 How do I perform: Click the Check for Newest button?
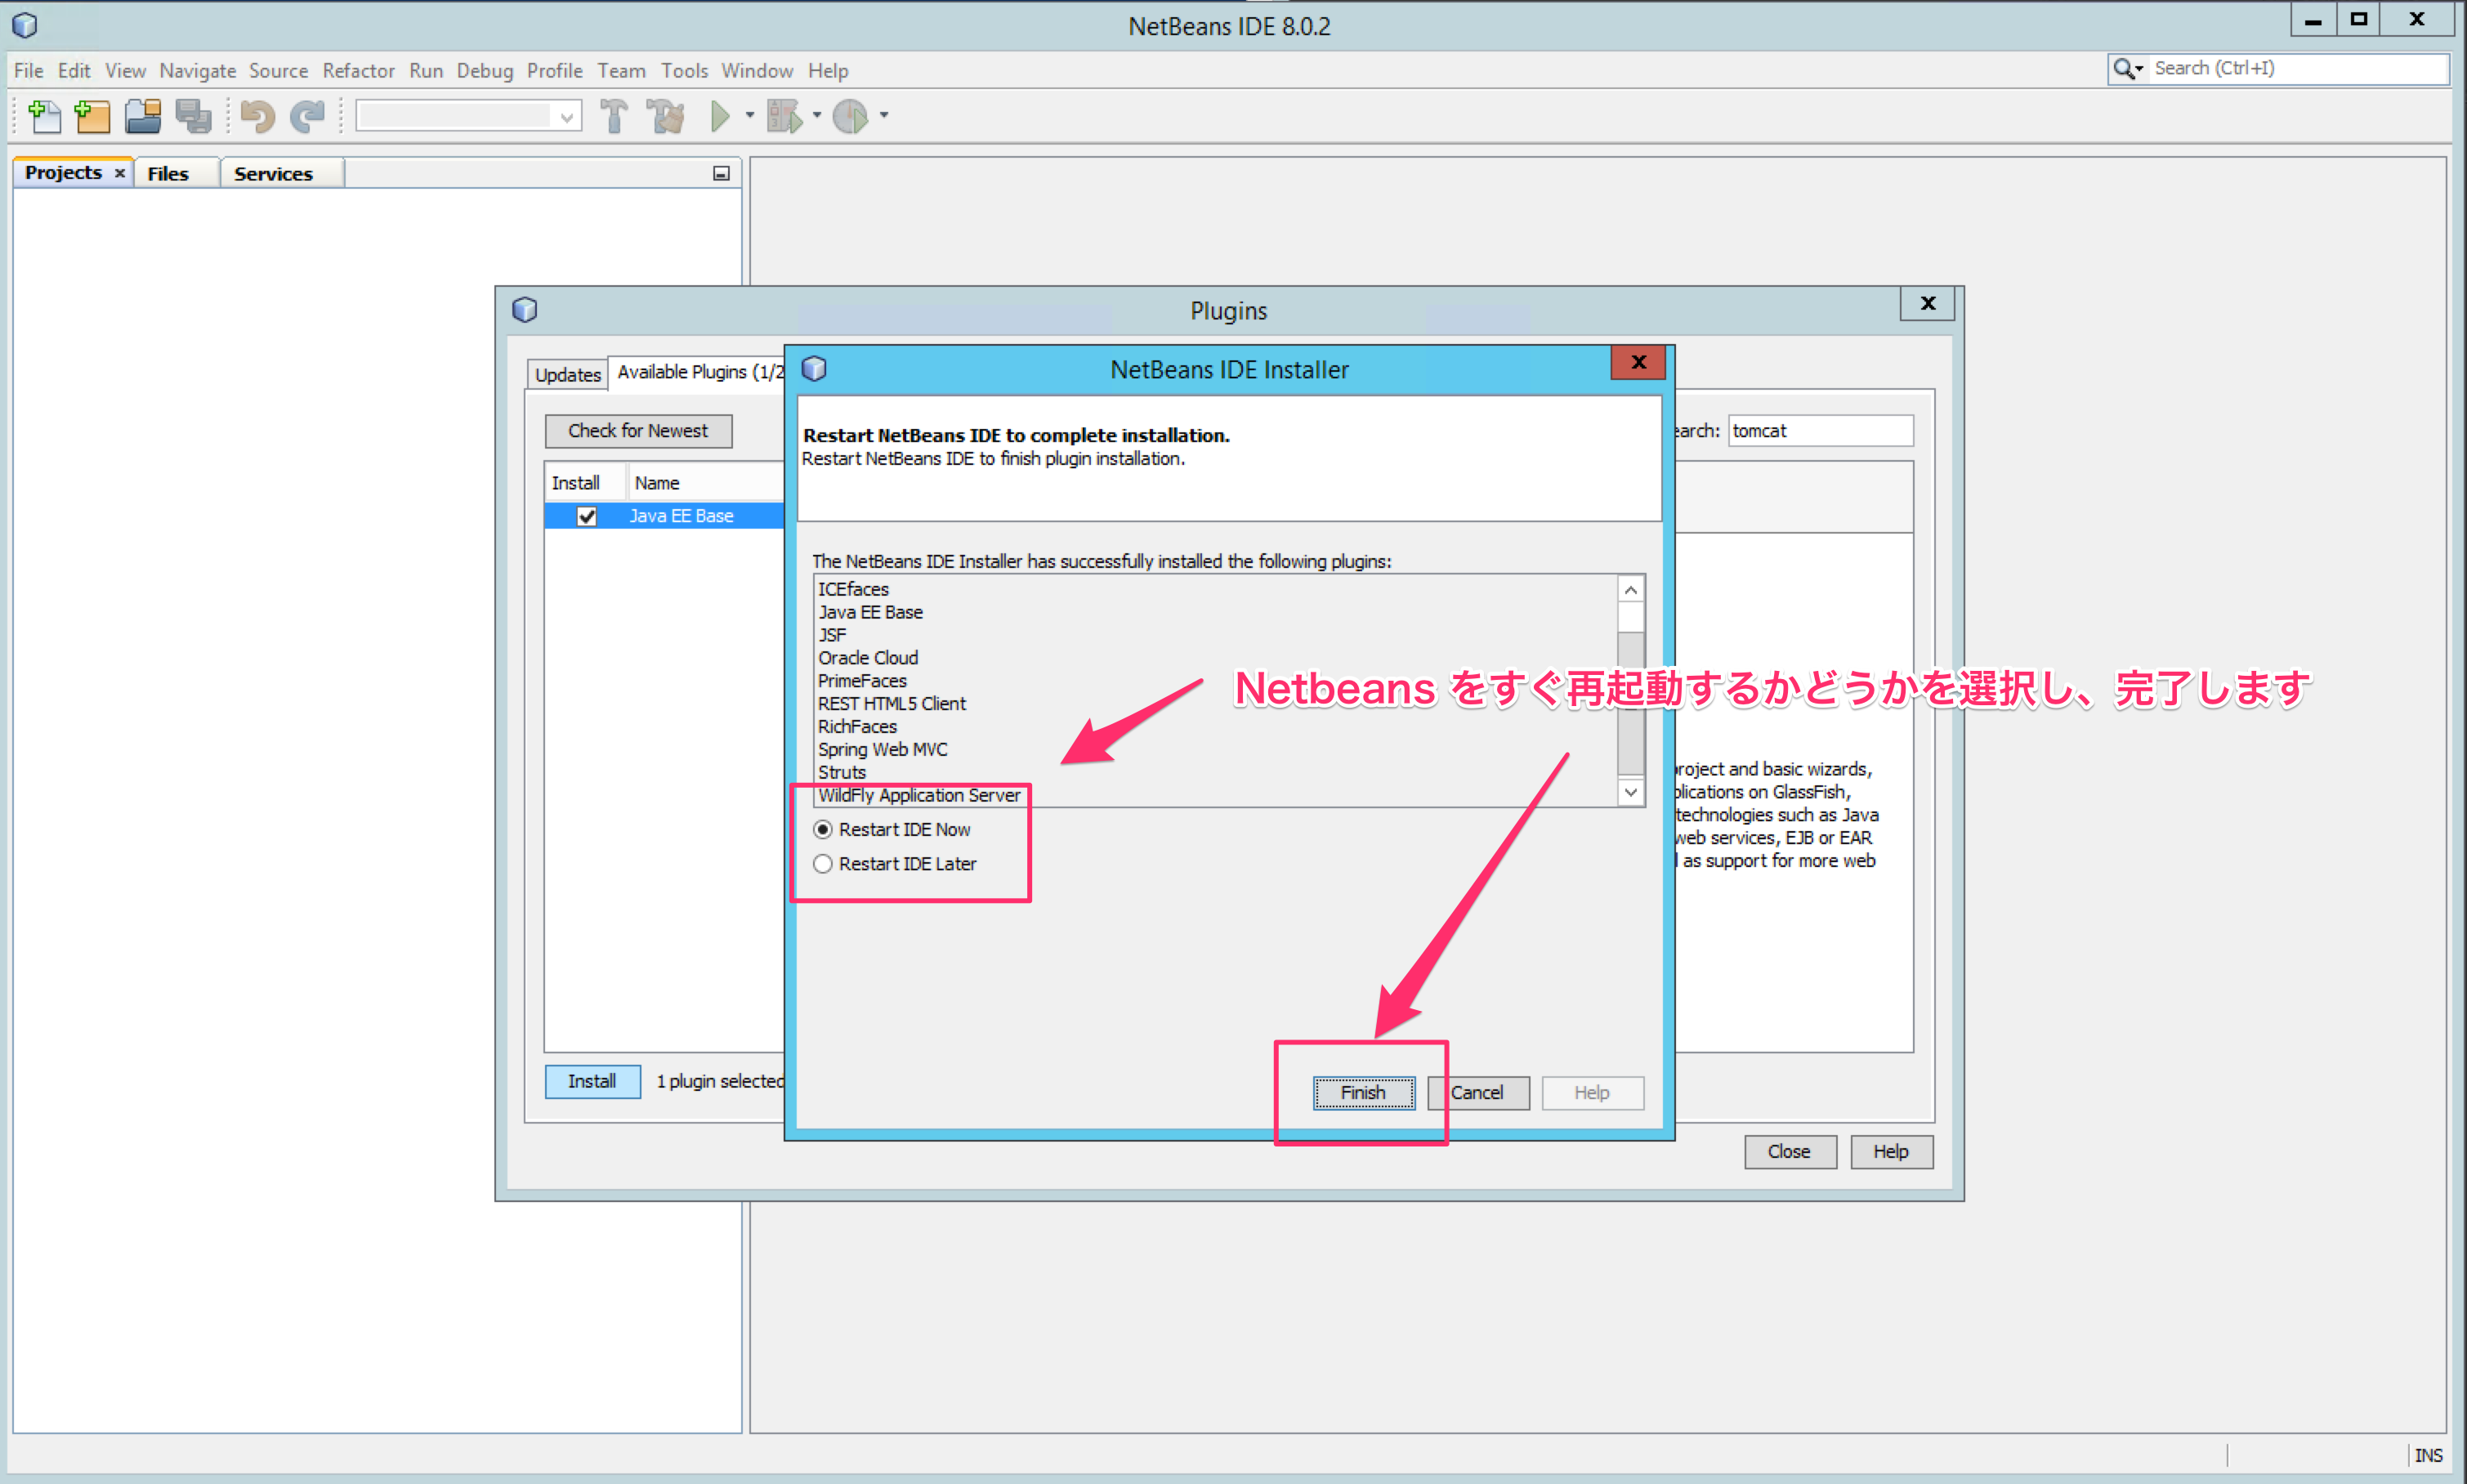pos(638,430)
